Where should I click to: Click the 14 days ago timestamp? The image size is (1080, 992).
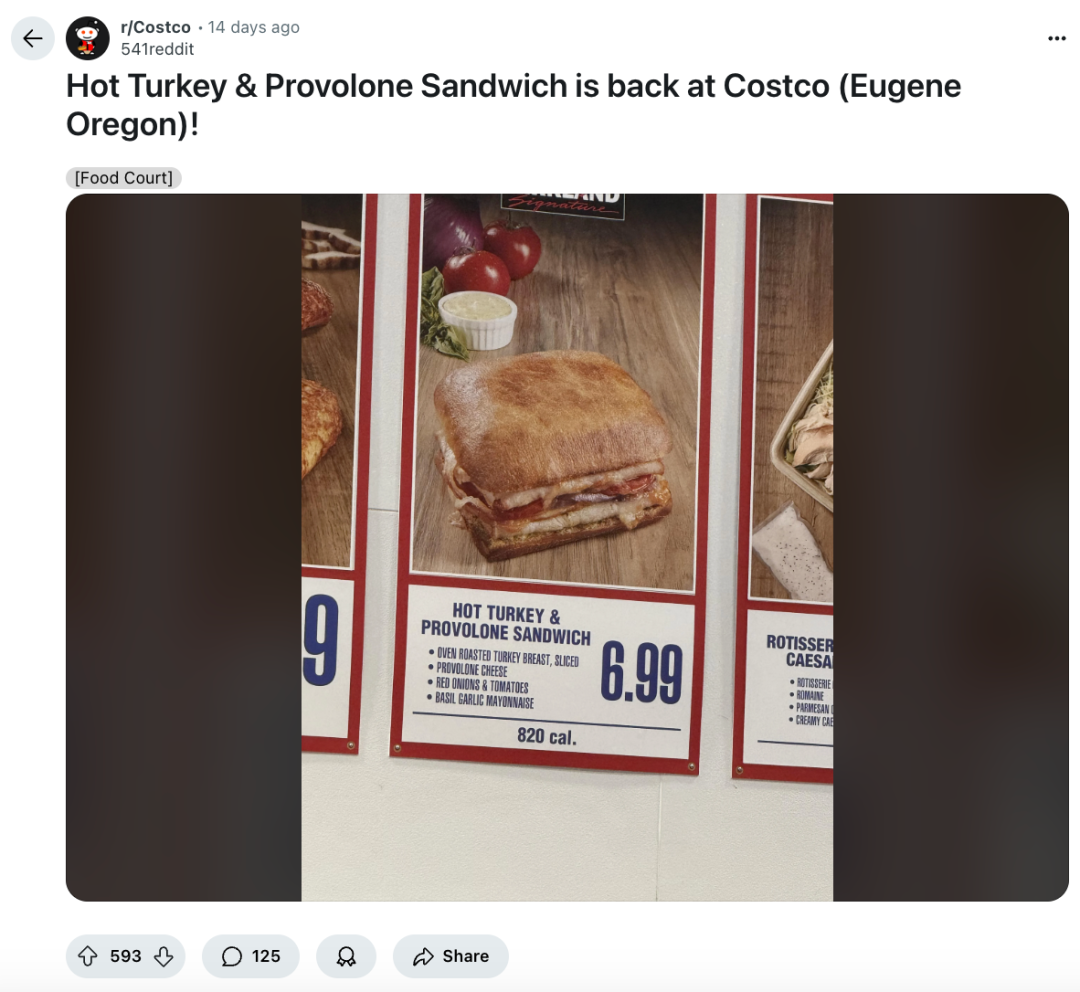(x=253, y=28)
